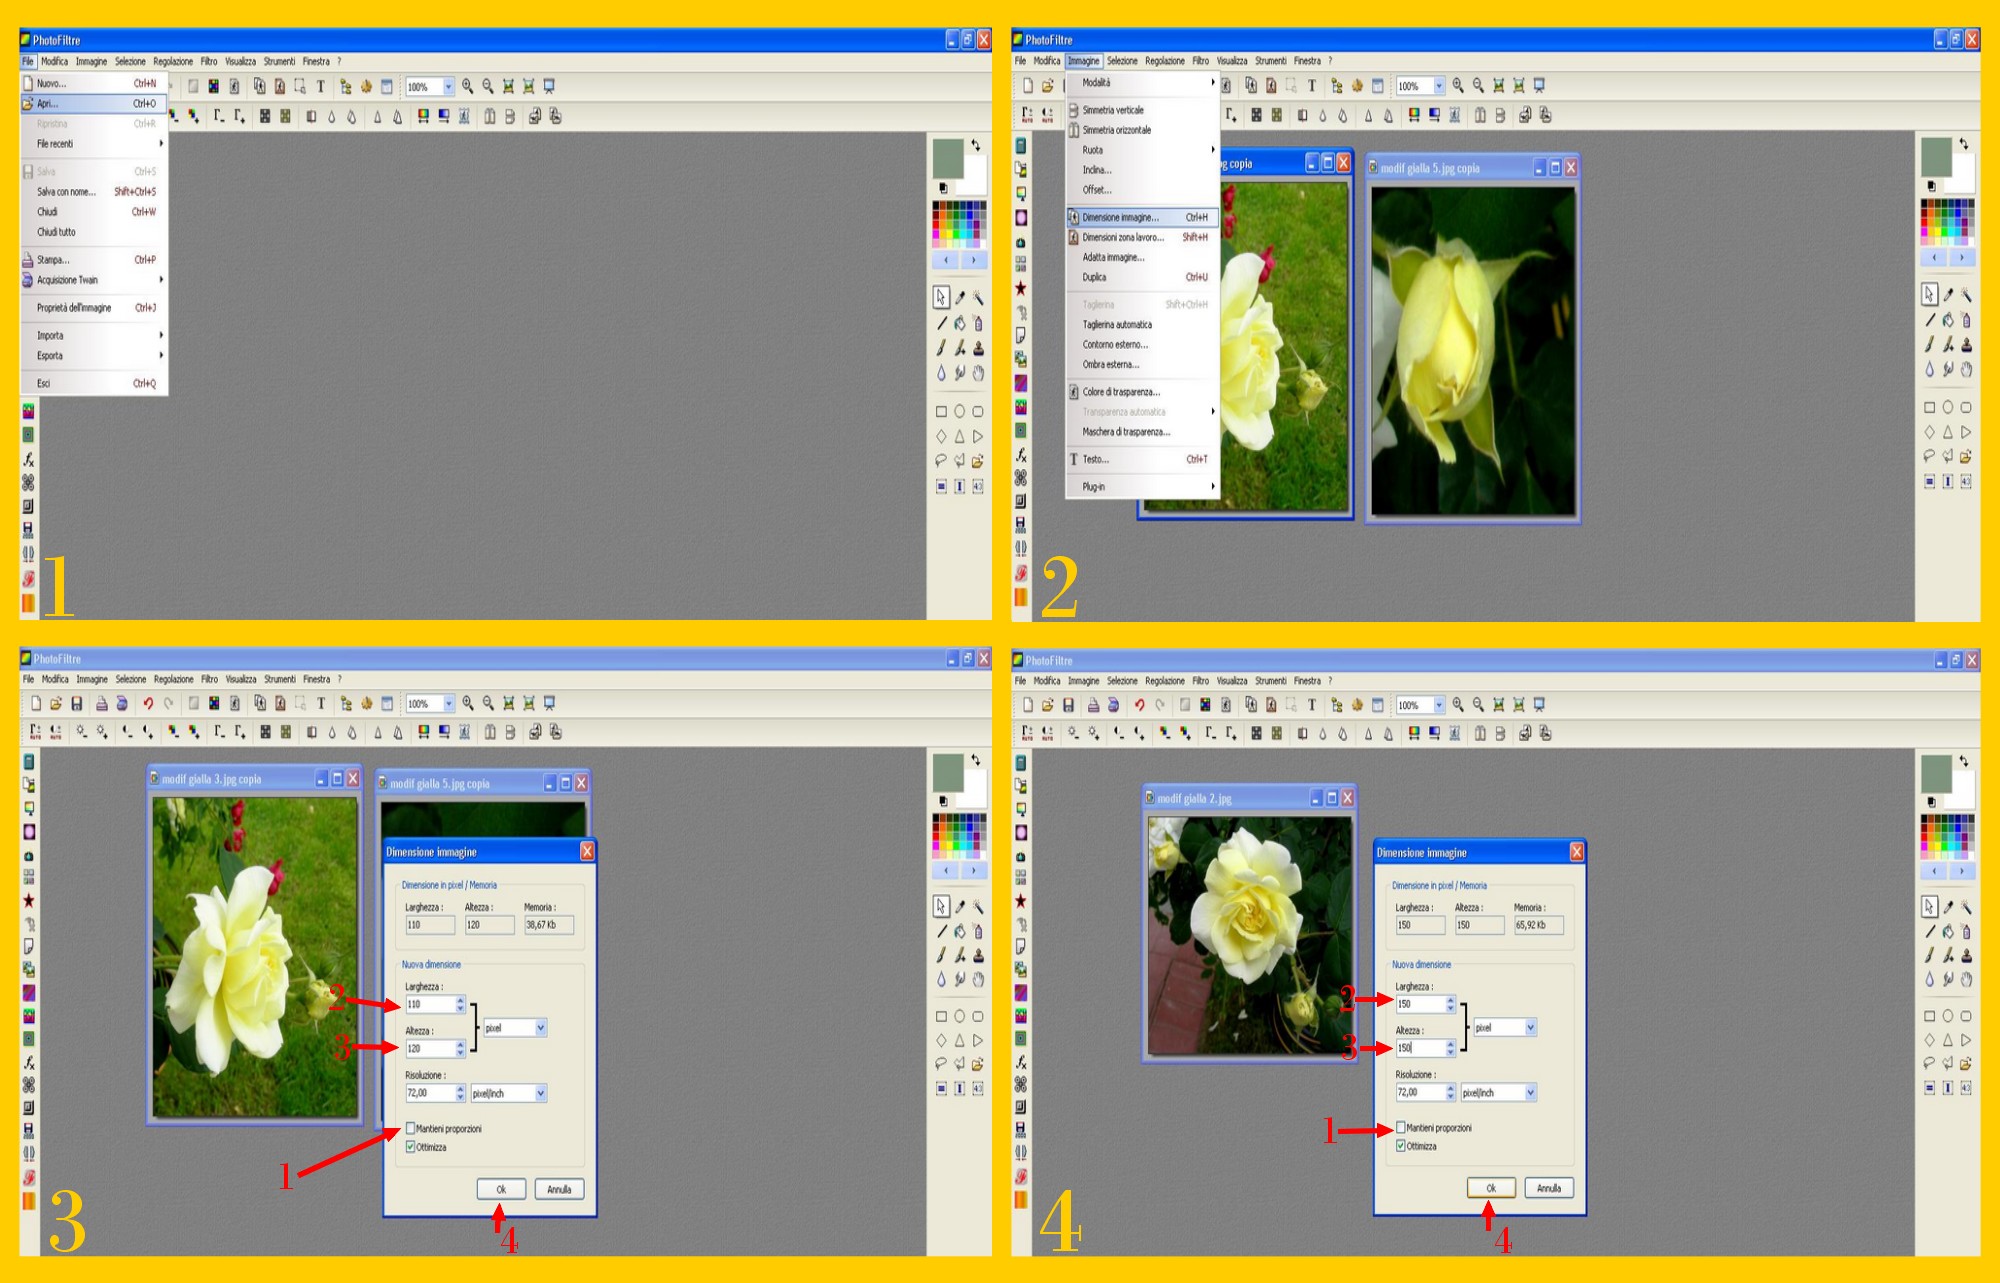Open the 'pixel' units dropdown in panel 3
Image resolution: width=2000 pixels, height=1283 pixels.
tap(541, 1028)
